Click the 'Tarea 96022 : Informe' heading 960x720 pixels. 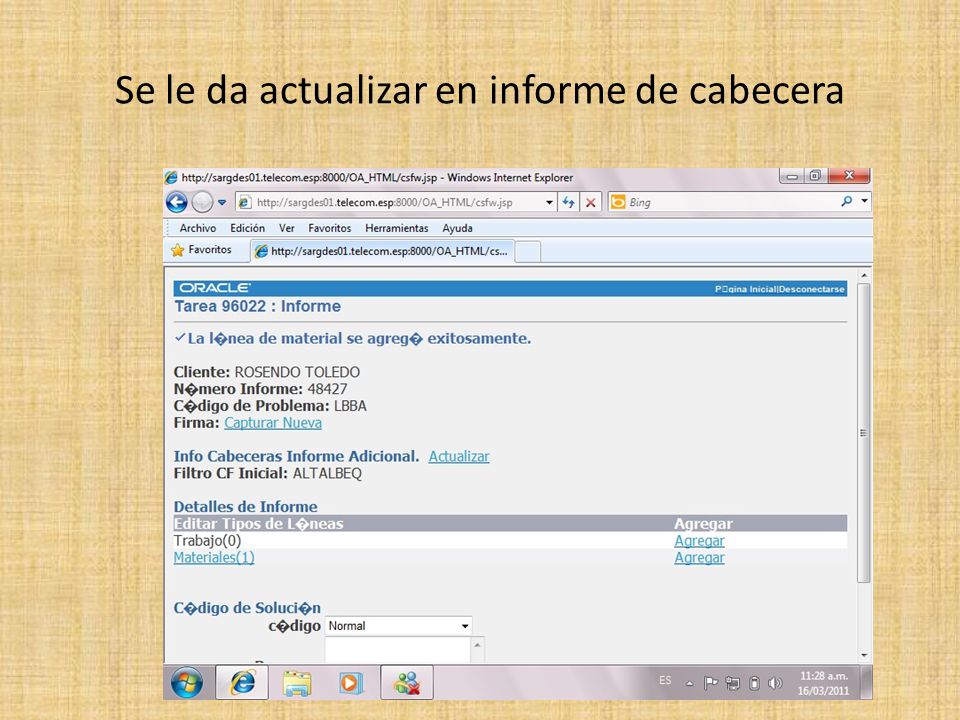257,306
